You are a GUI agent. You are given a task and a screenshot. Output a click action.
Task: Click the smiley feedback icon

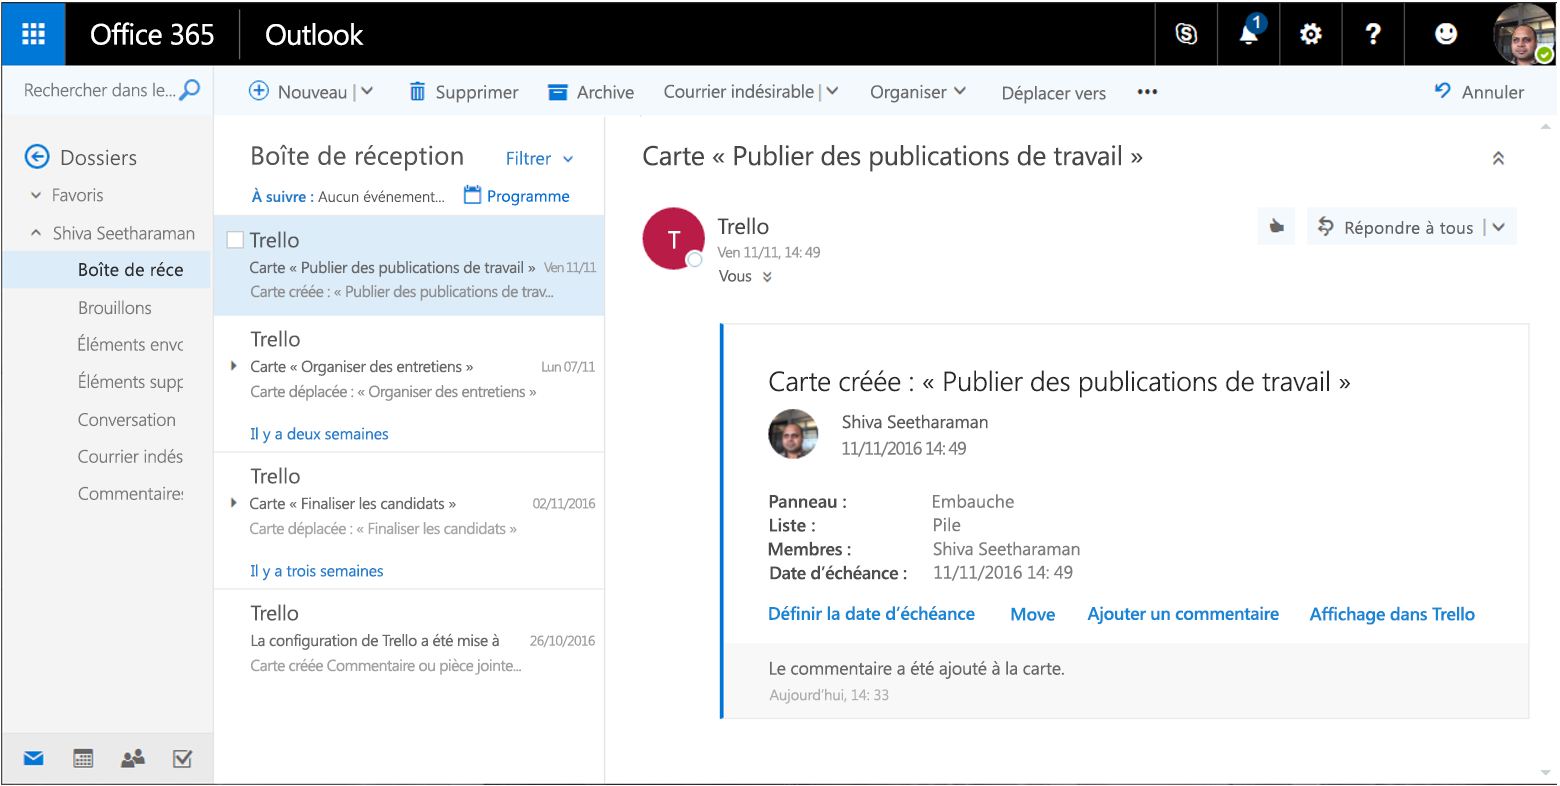[1446, 34]
